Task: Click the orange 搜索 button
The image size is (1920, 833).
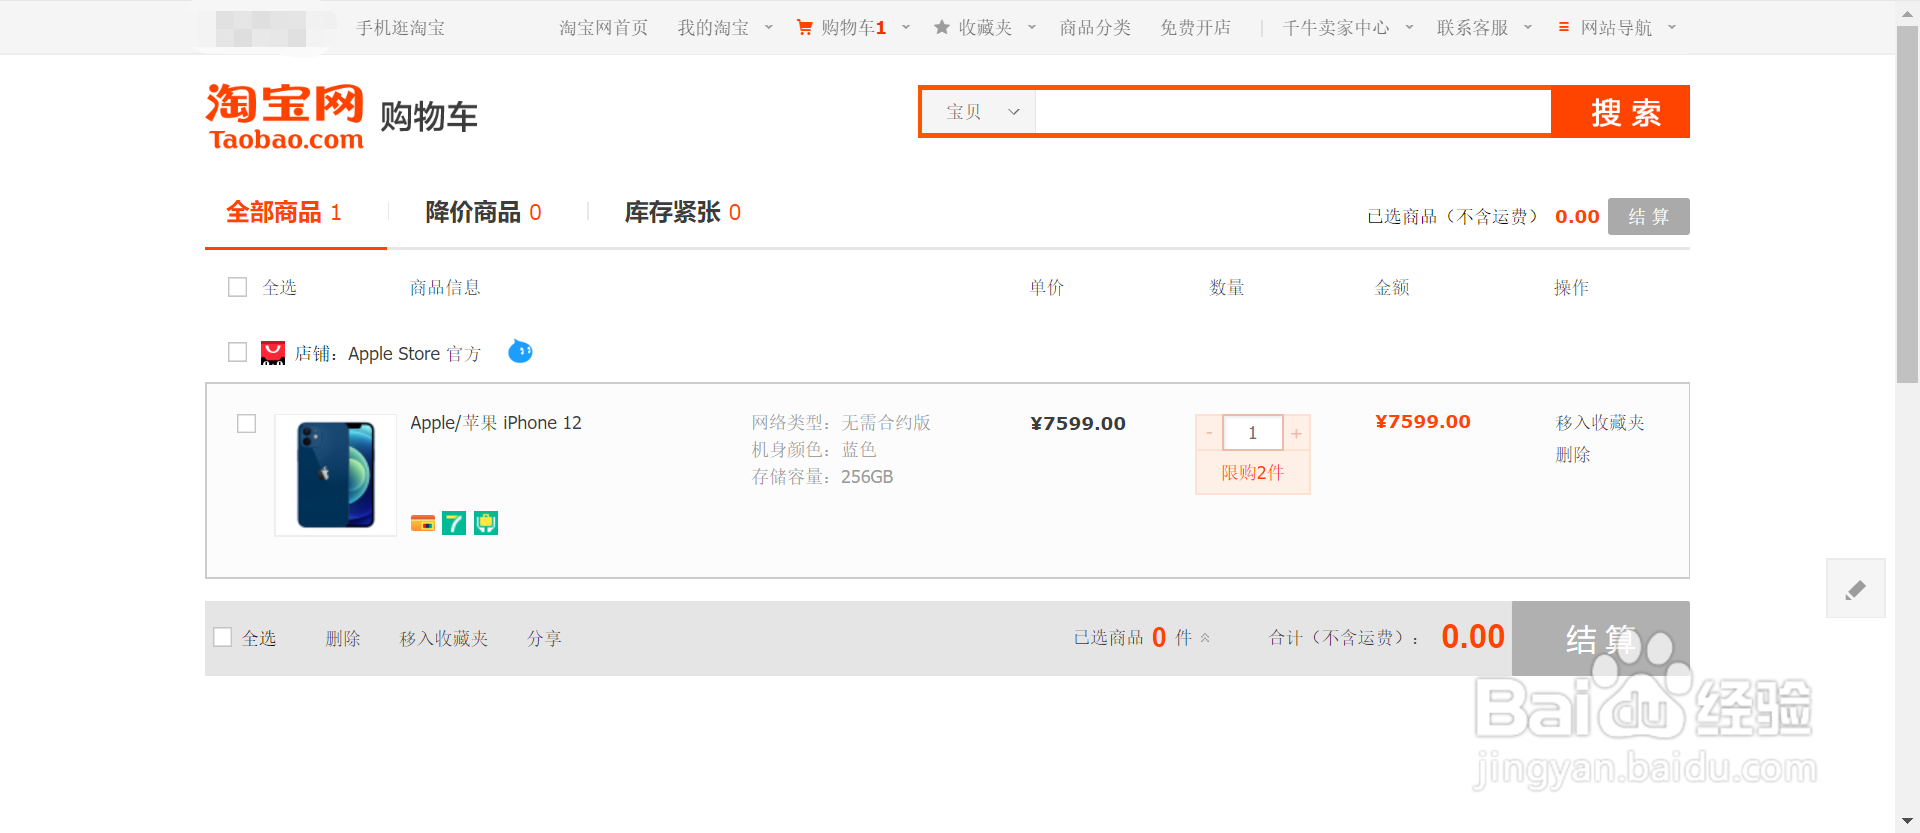Action: pos(1621,112)
